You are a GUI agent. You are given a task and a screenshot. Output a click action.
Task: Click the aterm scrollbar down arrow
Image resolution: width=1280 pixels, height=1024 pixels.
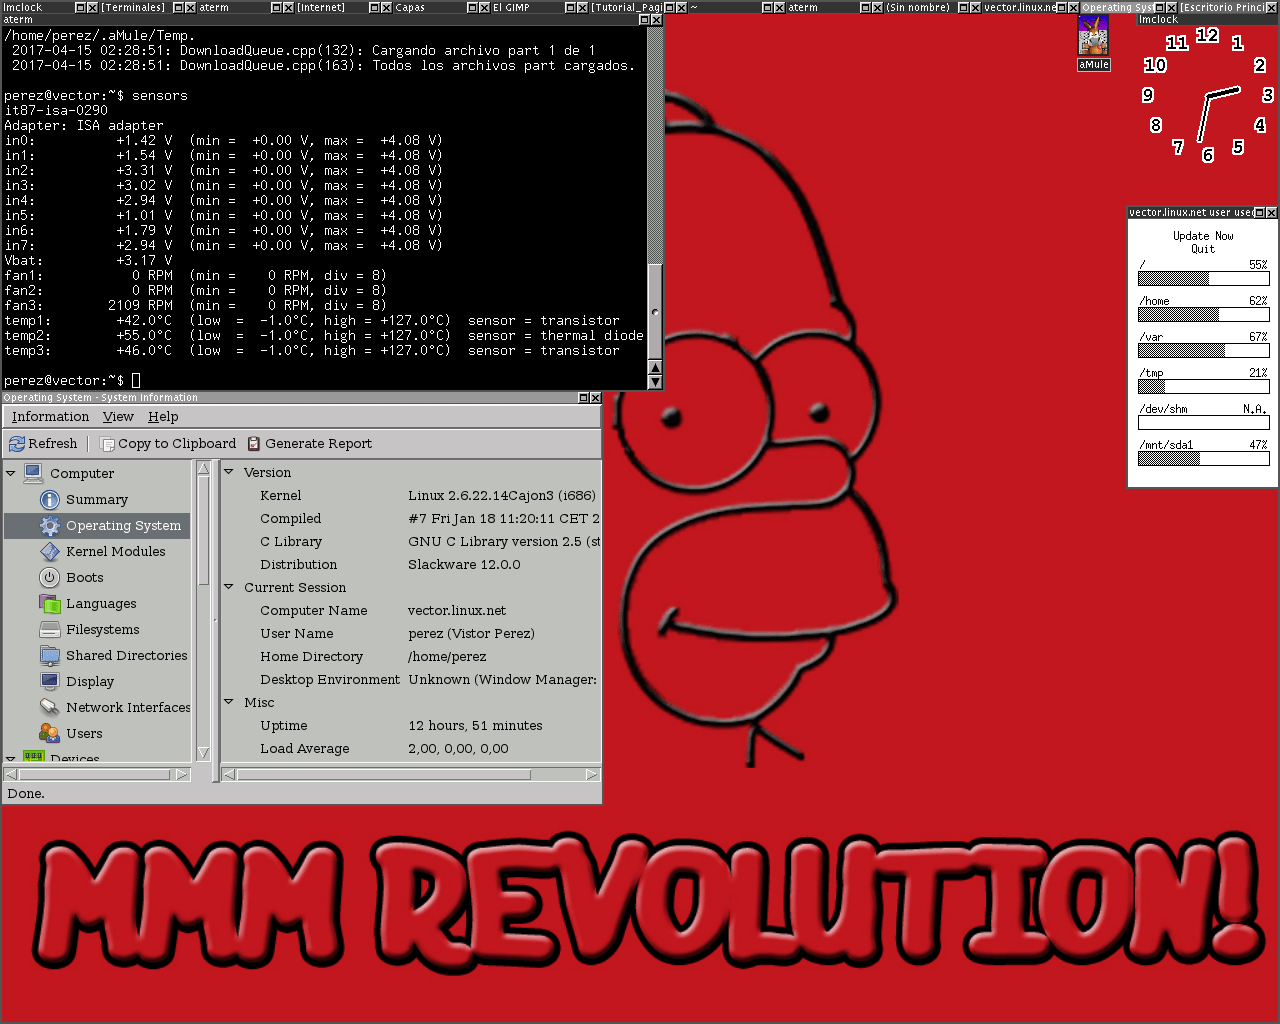[x=655, y=382]
